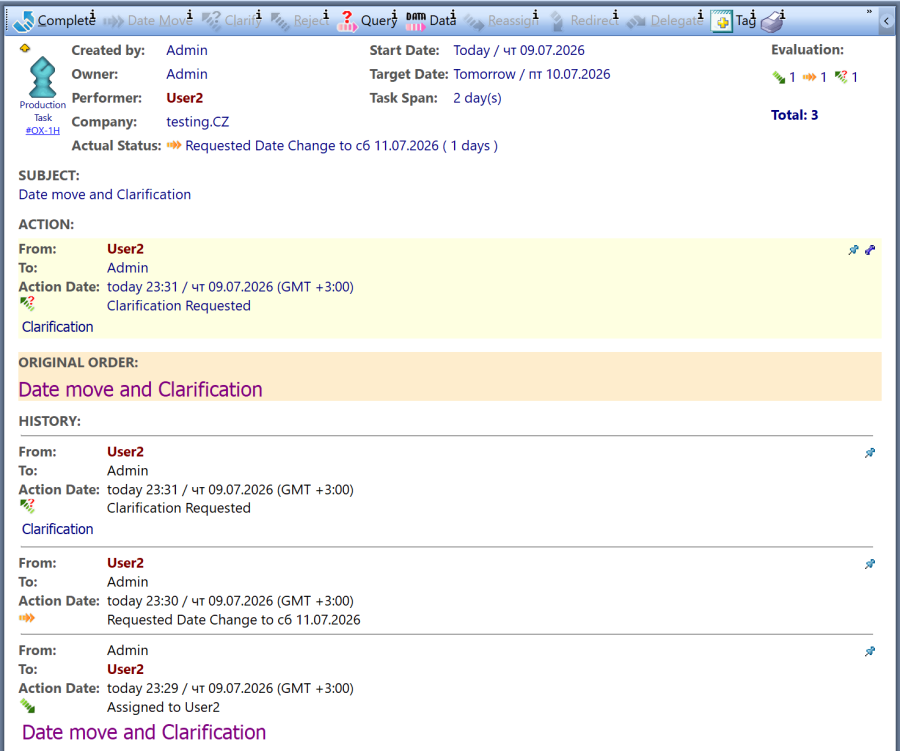Click the orange date-change evaluation icon
This screenshot has height=751, width=900.
(x=809, y=77)
